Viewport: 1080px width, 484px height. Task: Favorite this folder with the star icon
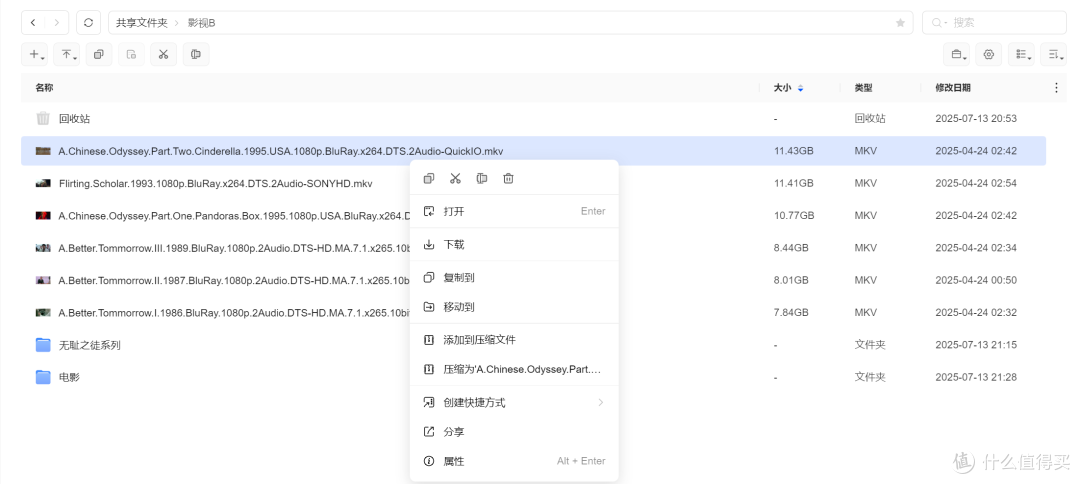pyautogui.click(x=900, y=23)
